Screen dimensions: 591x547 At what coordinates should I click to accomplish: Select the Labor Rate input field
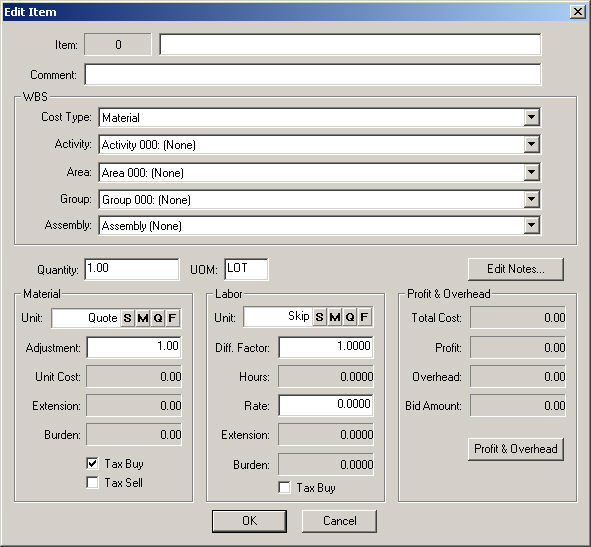pyautogui.click(x=326, y=405)
